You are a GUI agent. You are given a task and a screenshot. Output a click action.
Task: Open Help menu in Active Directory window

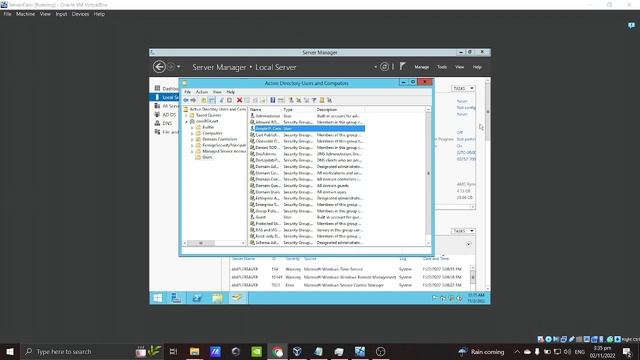tap(231, 92)
